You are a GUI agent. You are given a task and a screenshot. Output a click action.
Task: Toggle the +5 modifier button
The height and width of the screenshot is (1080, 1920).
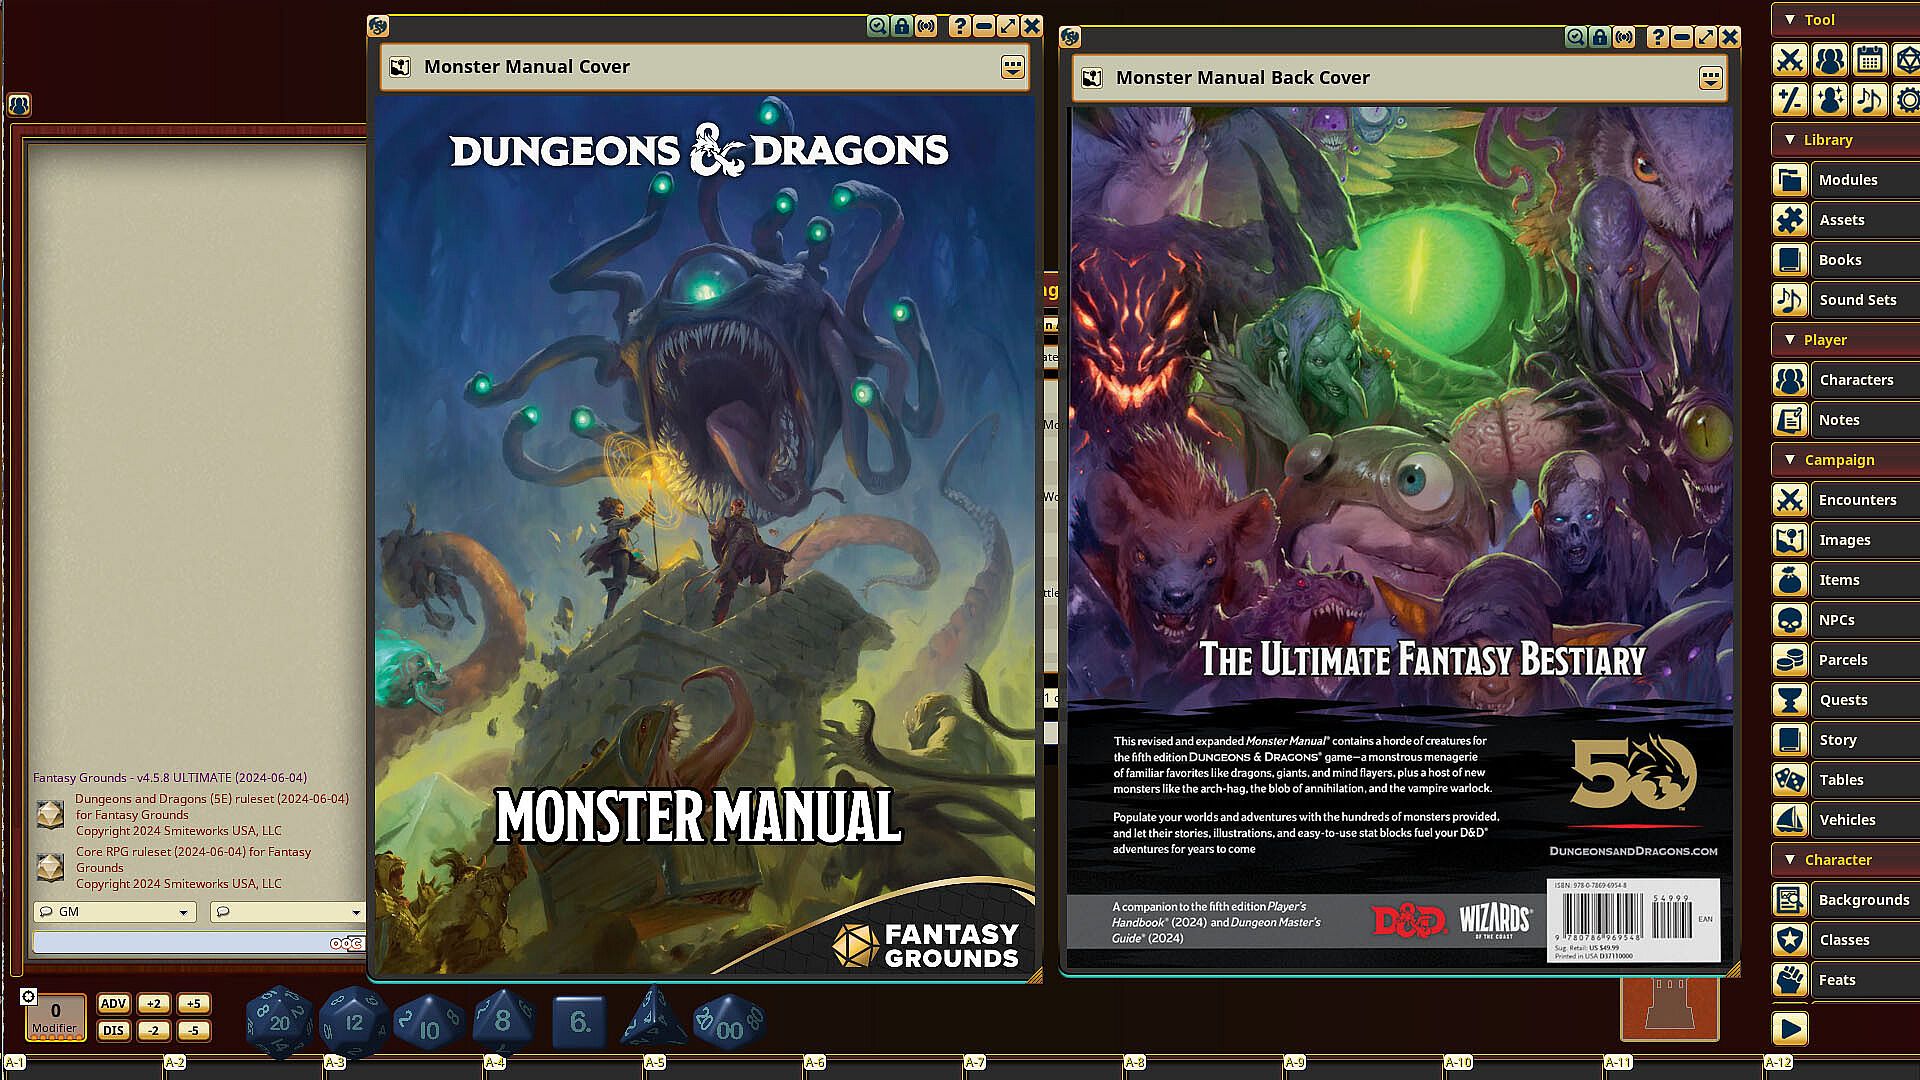coord(193,1004)
